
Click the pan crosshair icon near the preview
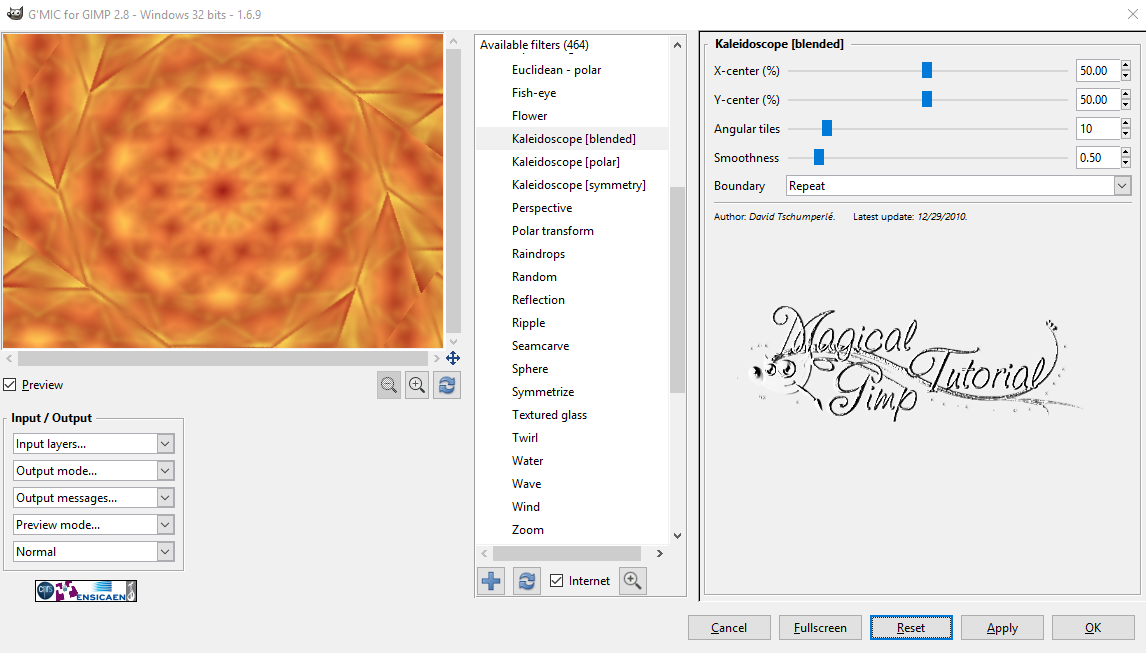(x=453, y=357)
